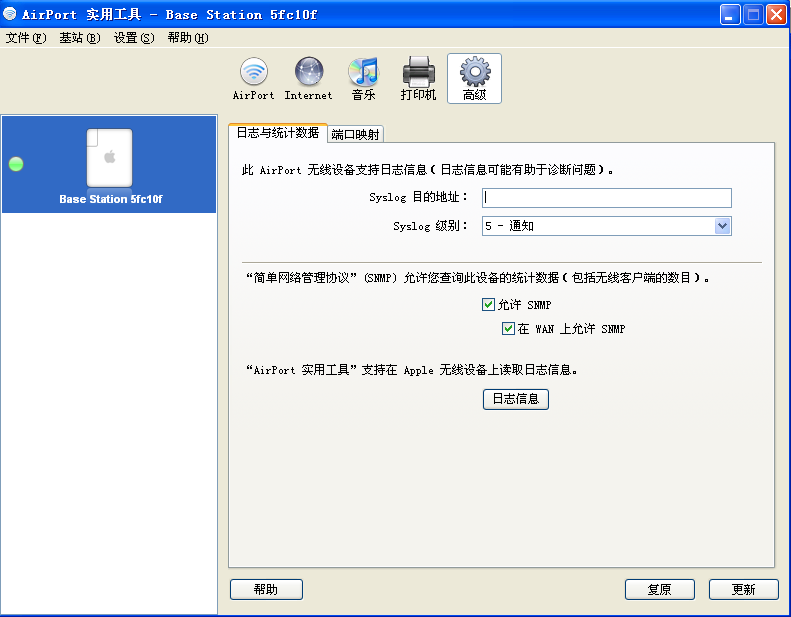Click the 帮助 button at the bottom
Viewport: 791px width, 617px height.
click(266, 589)
